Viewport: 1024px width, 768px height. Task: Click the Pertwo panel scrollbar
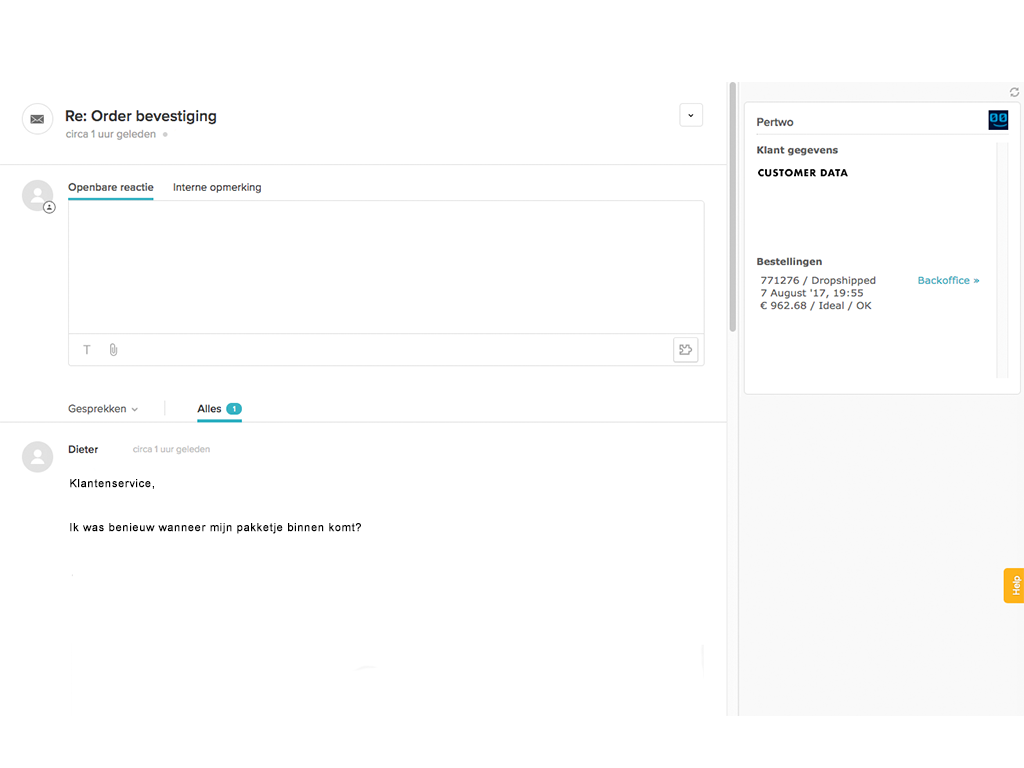coord(1001,260)
